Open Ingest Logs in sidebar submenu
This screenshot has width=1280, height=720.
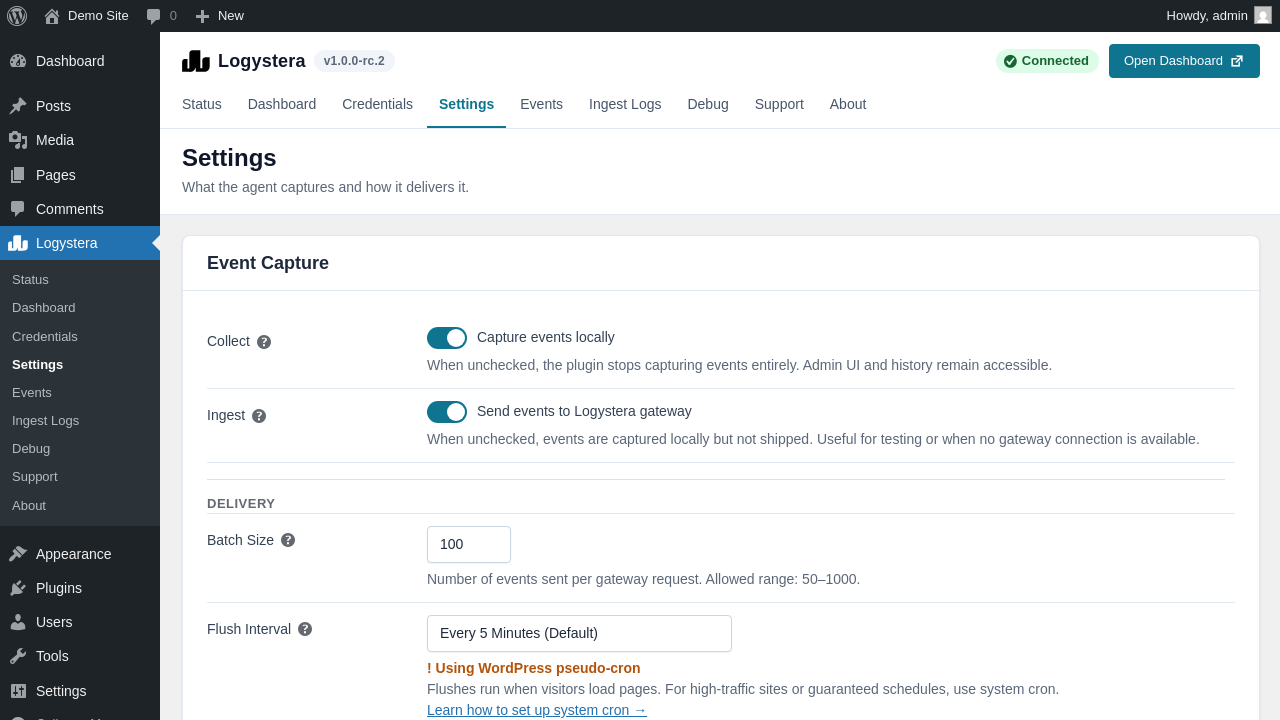point(80,421)
